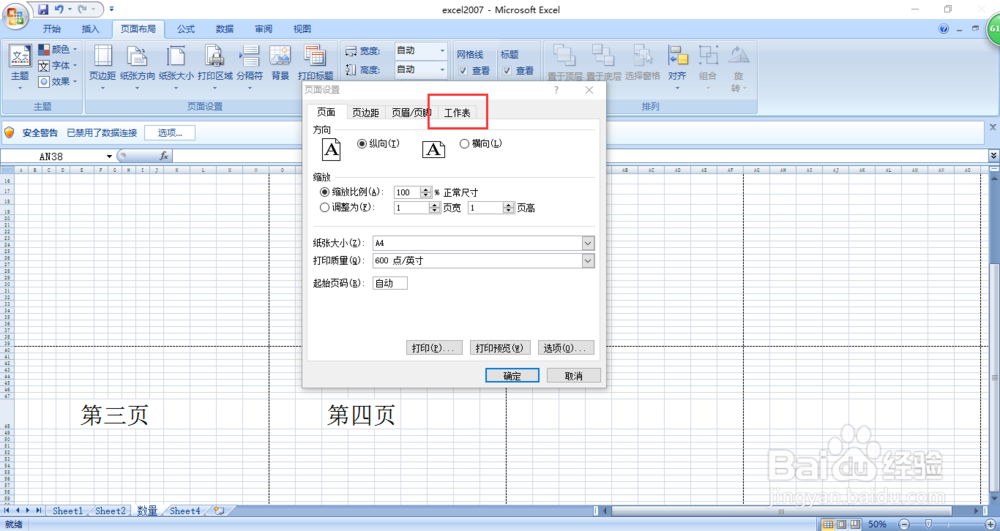This screenshot has width=1000, height=531.
Task: Open paper Orientation (纸张方向) menu
Action: pos(137,66)
